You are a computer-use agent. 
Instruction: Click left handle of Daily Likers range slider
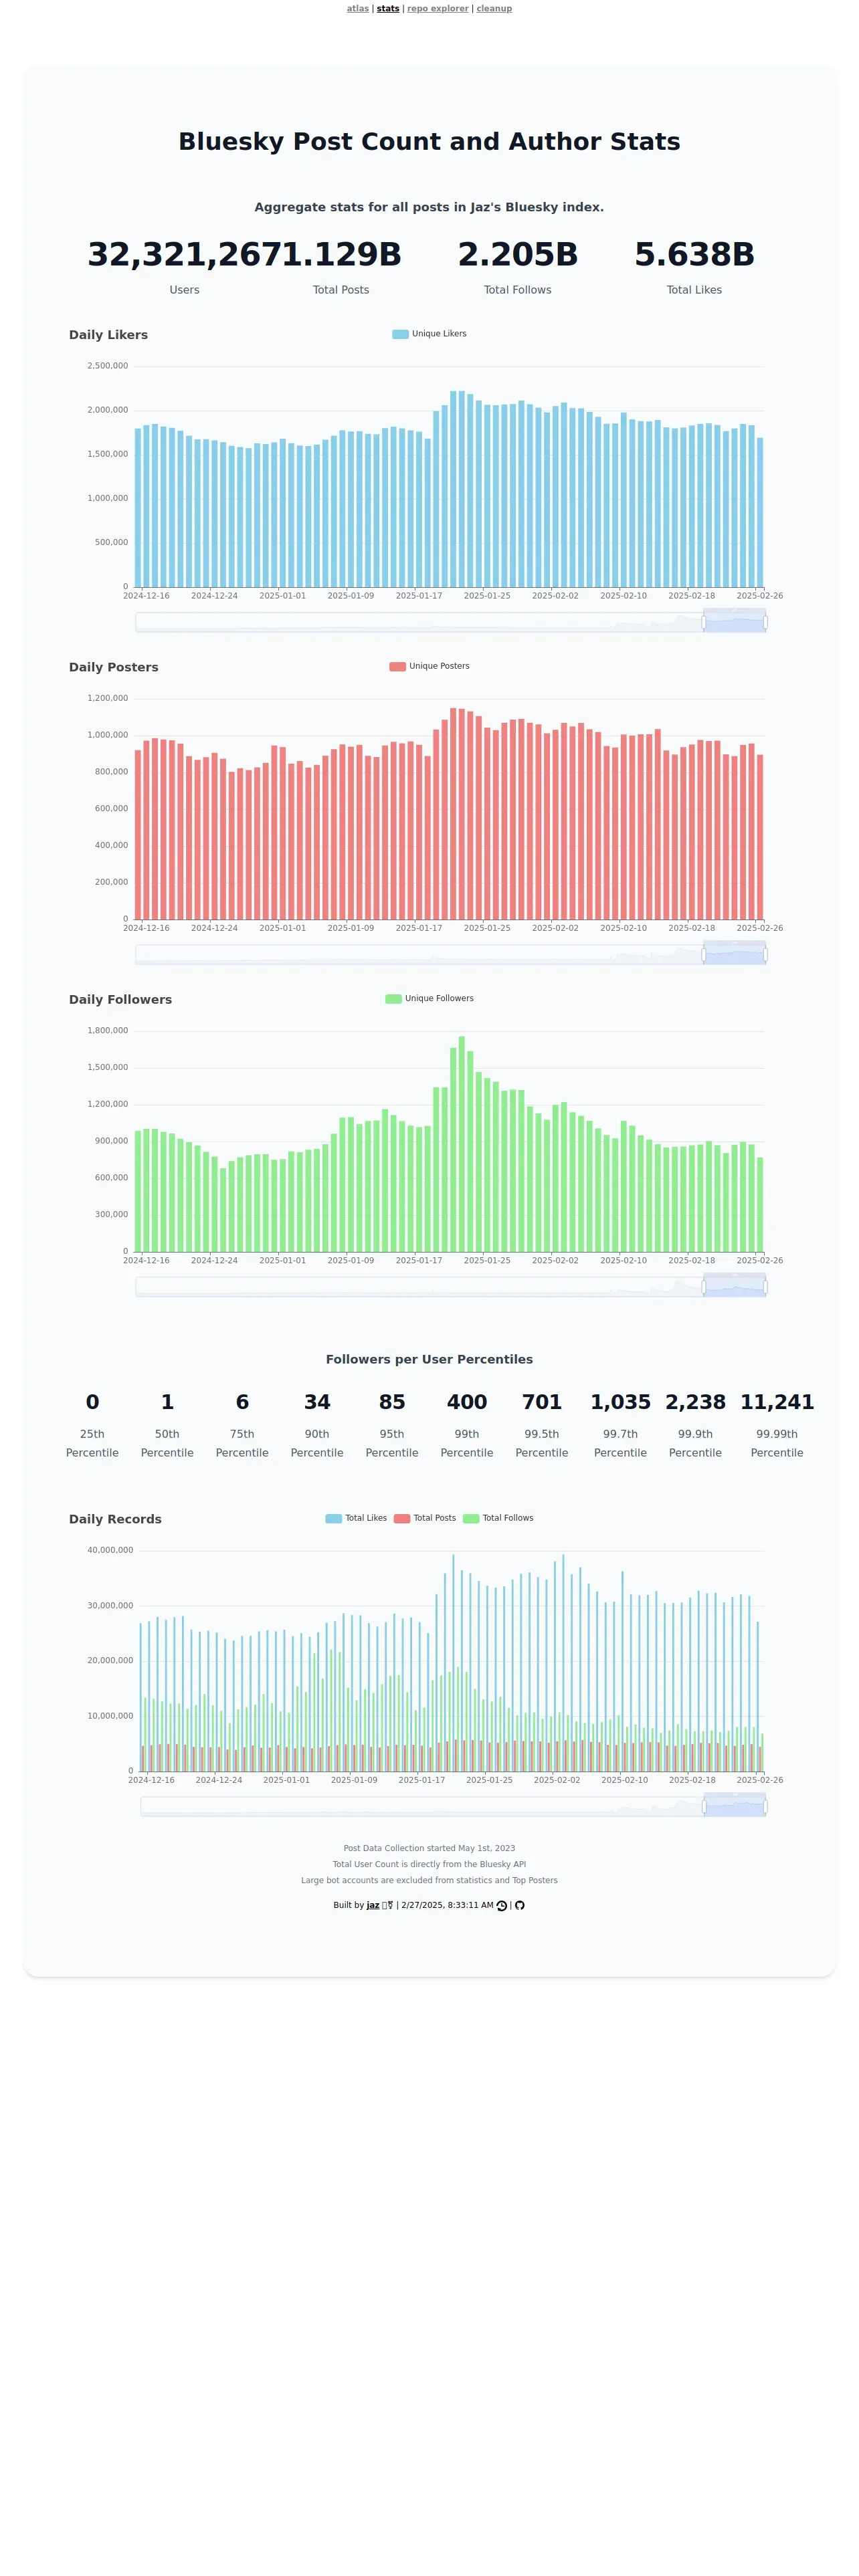click(704, 622)
